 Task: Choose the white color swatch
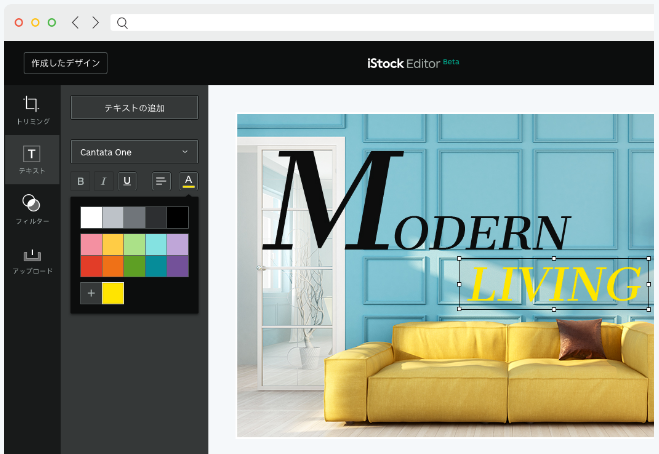91,217
